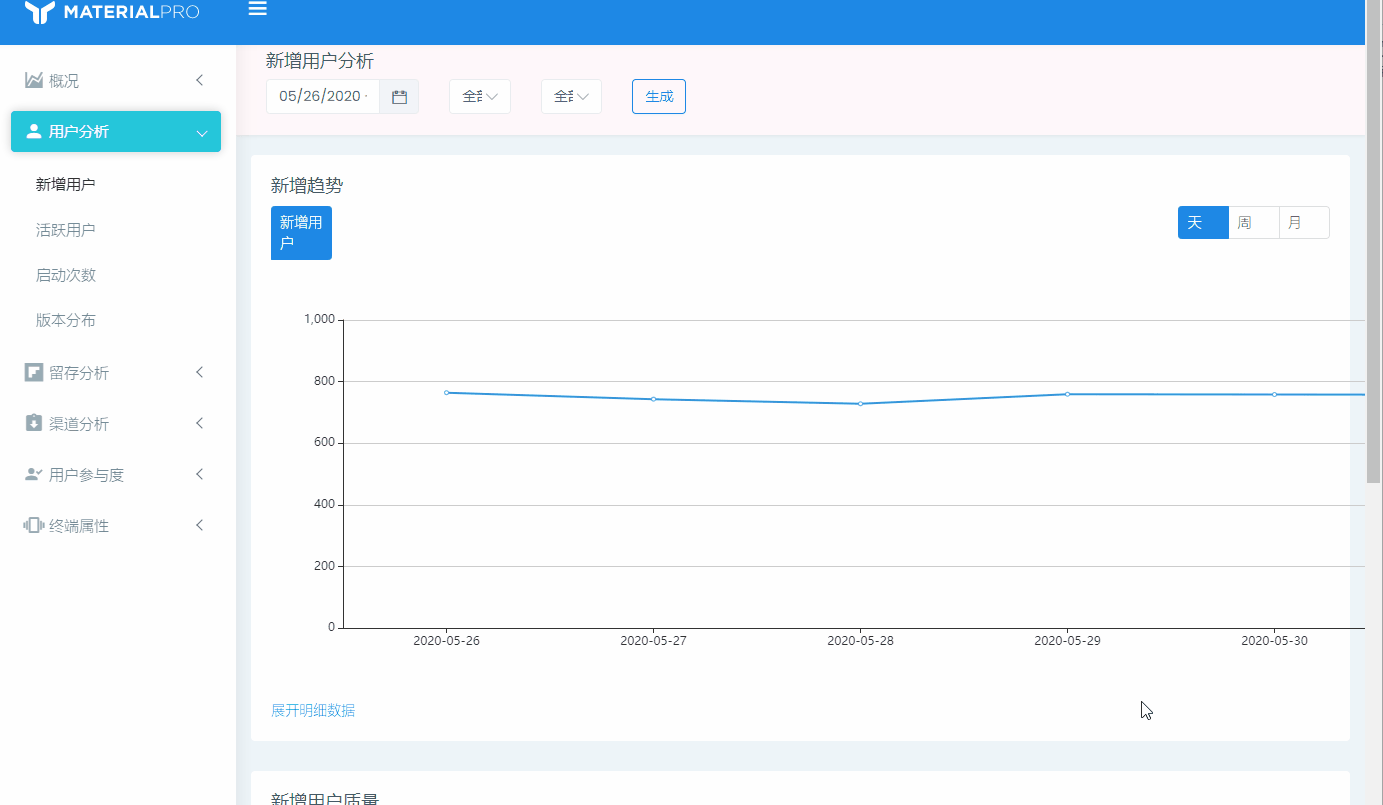The height and width of the screenshot is (805, 1383).
Task: Click the 终端属性 vibration phone icon
Action: 34,525
